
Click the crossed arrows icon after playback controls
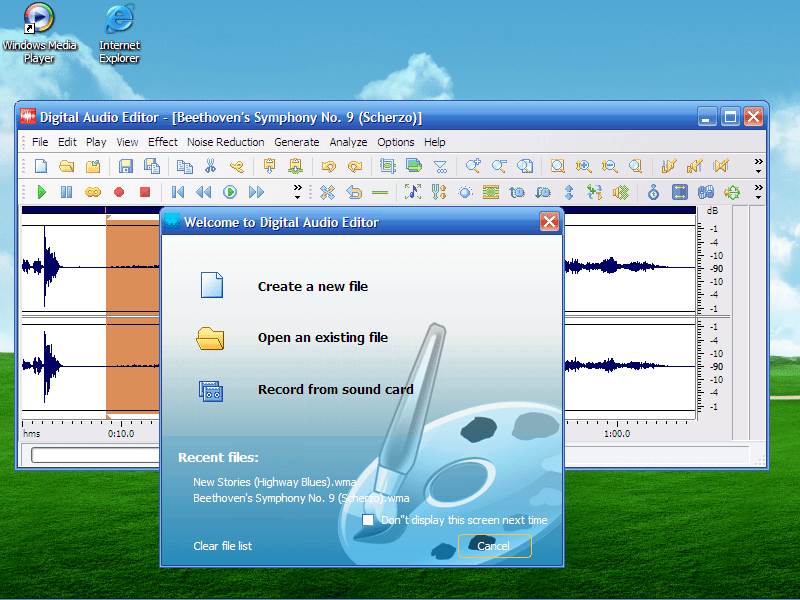[x=328, y=192]
